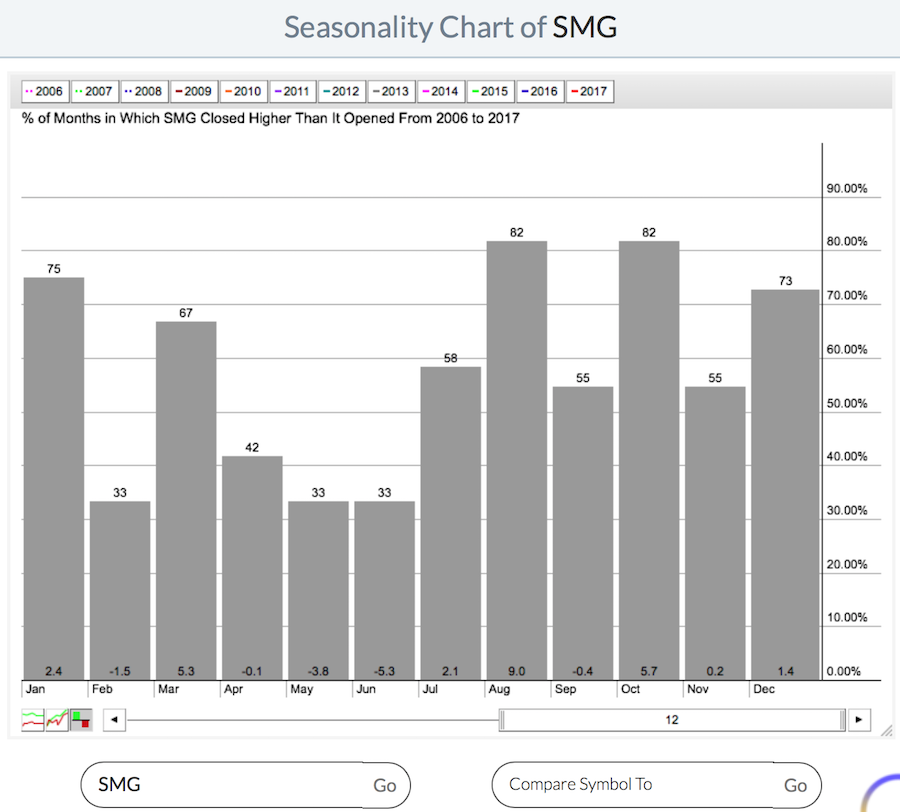Toggle the 2012 year legend button
The image size is (900, 812).
pos(342,91)
